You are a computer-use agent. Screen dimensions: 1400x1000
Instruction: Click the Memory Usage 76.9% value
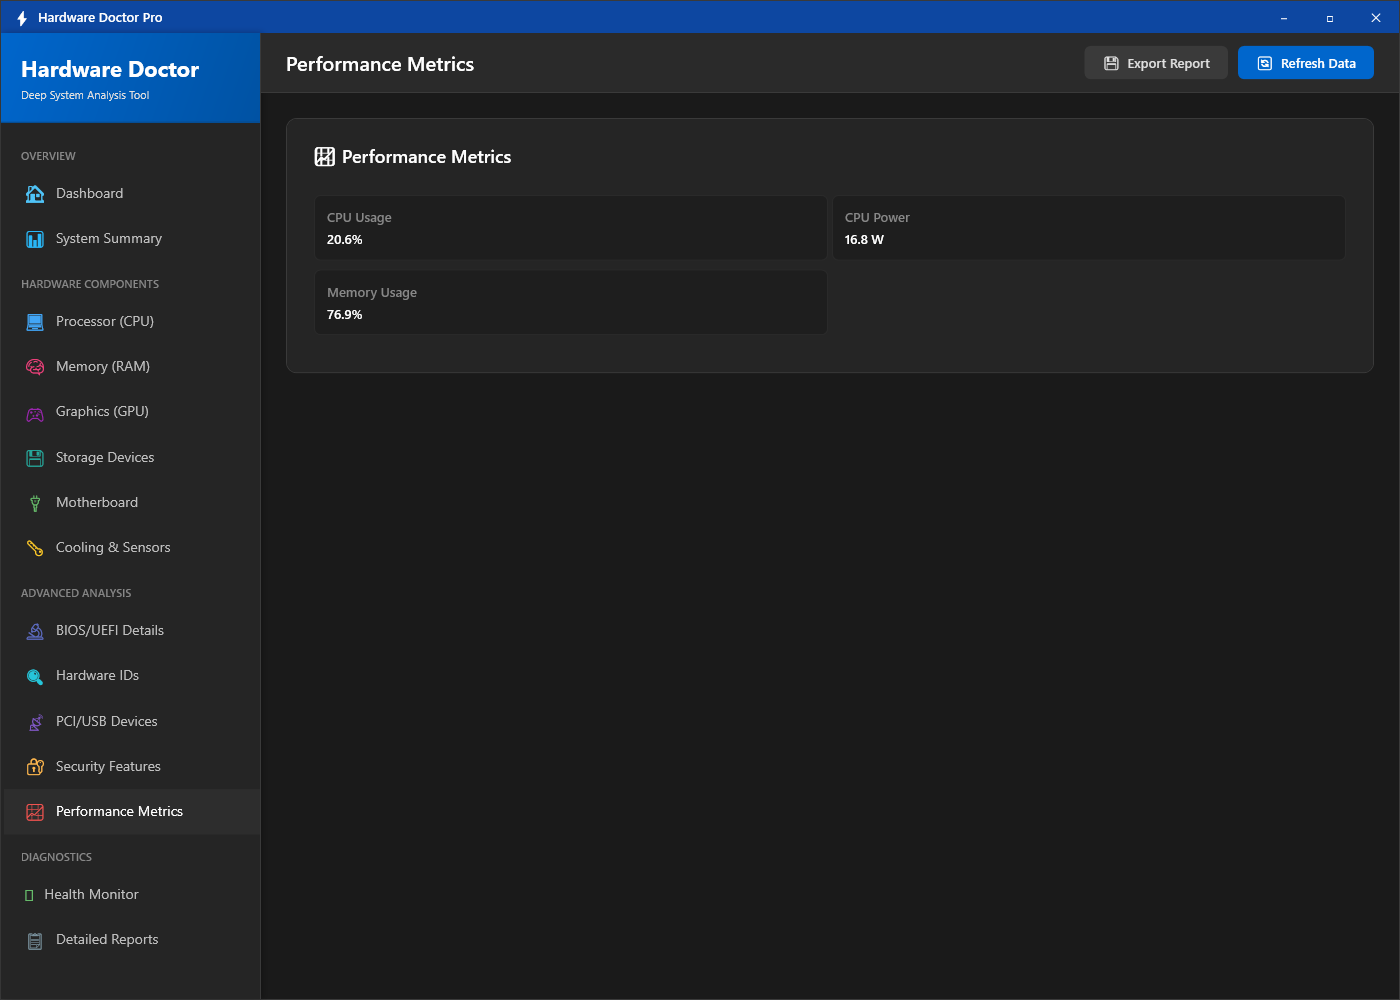[345, 315]
